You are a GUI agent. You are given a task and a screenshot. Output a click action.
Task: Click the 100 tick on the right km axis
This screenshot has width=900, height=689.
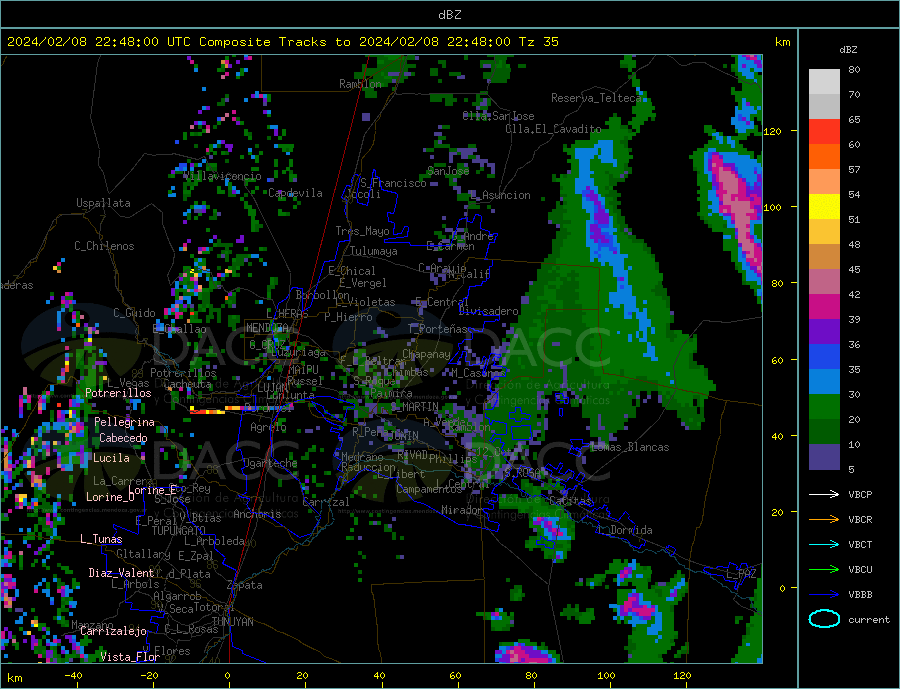773,207
